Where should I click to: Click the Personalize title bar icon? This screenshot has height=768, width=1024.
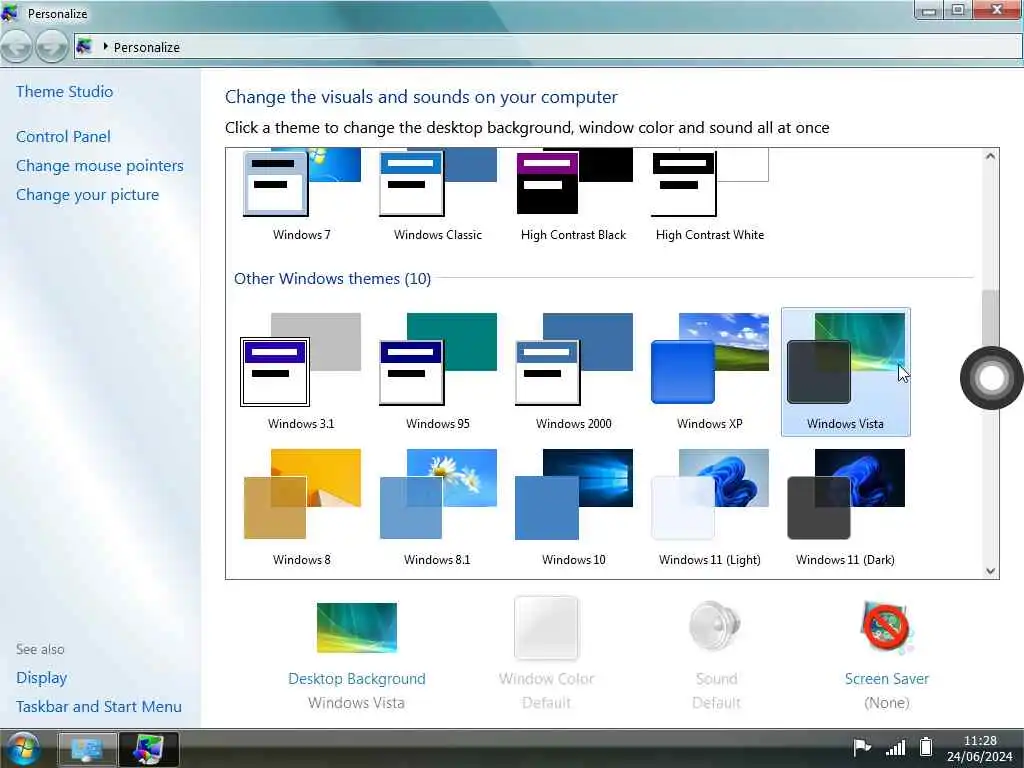(10, 13)
